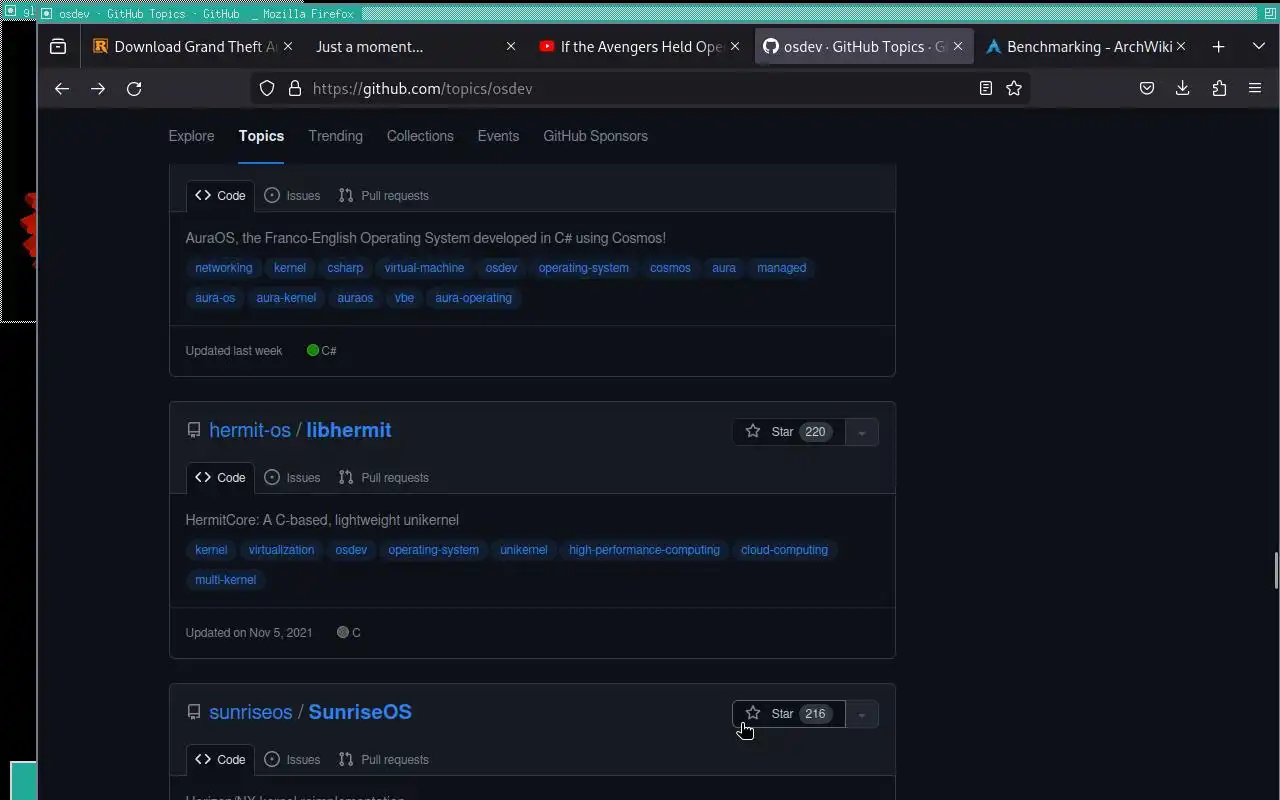
Task: Reload the page with the refresh icon
Action: 134,88
